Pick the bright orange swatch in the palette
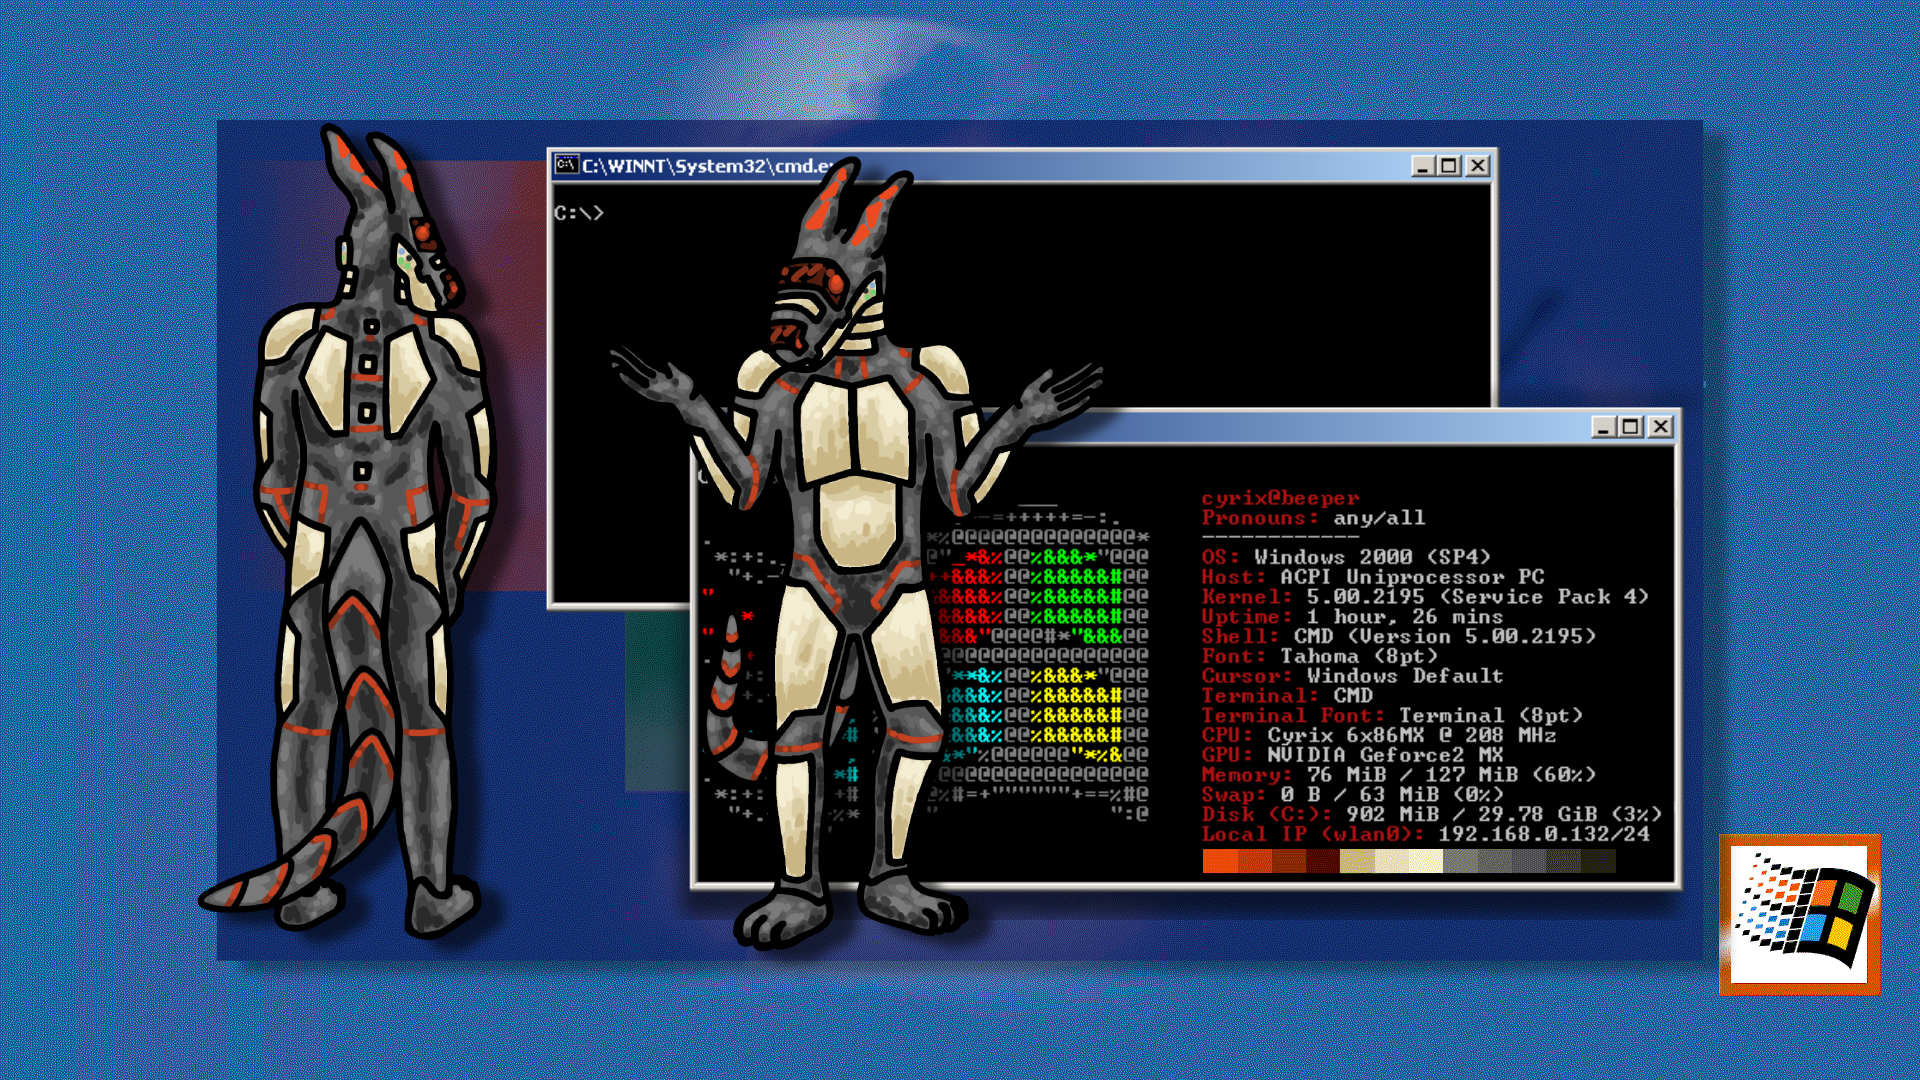The image size is (1920, 1080). 1220,861
